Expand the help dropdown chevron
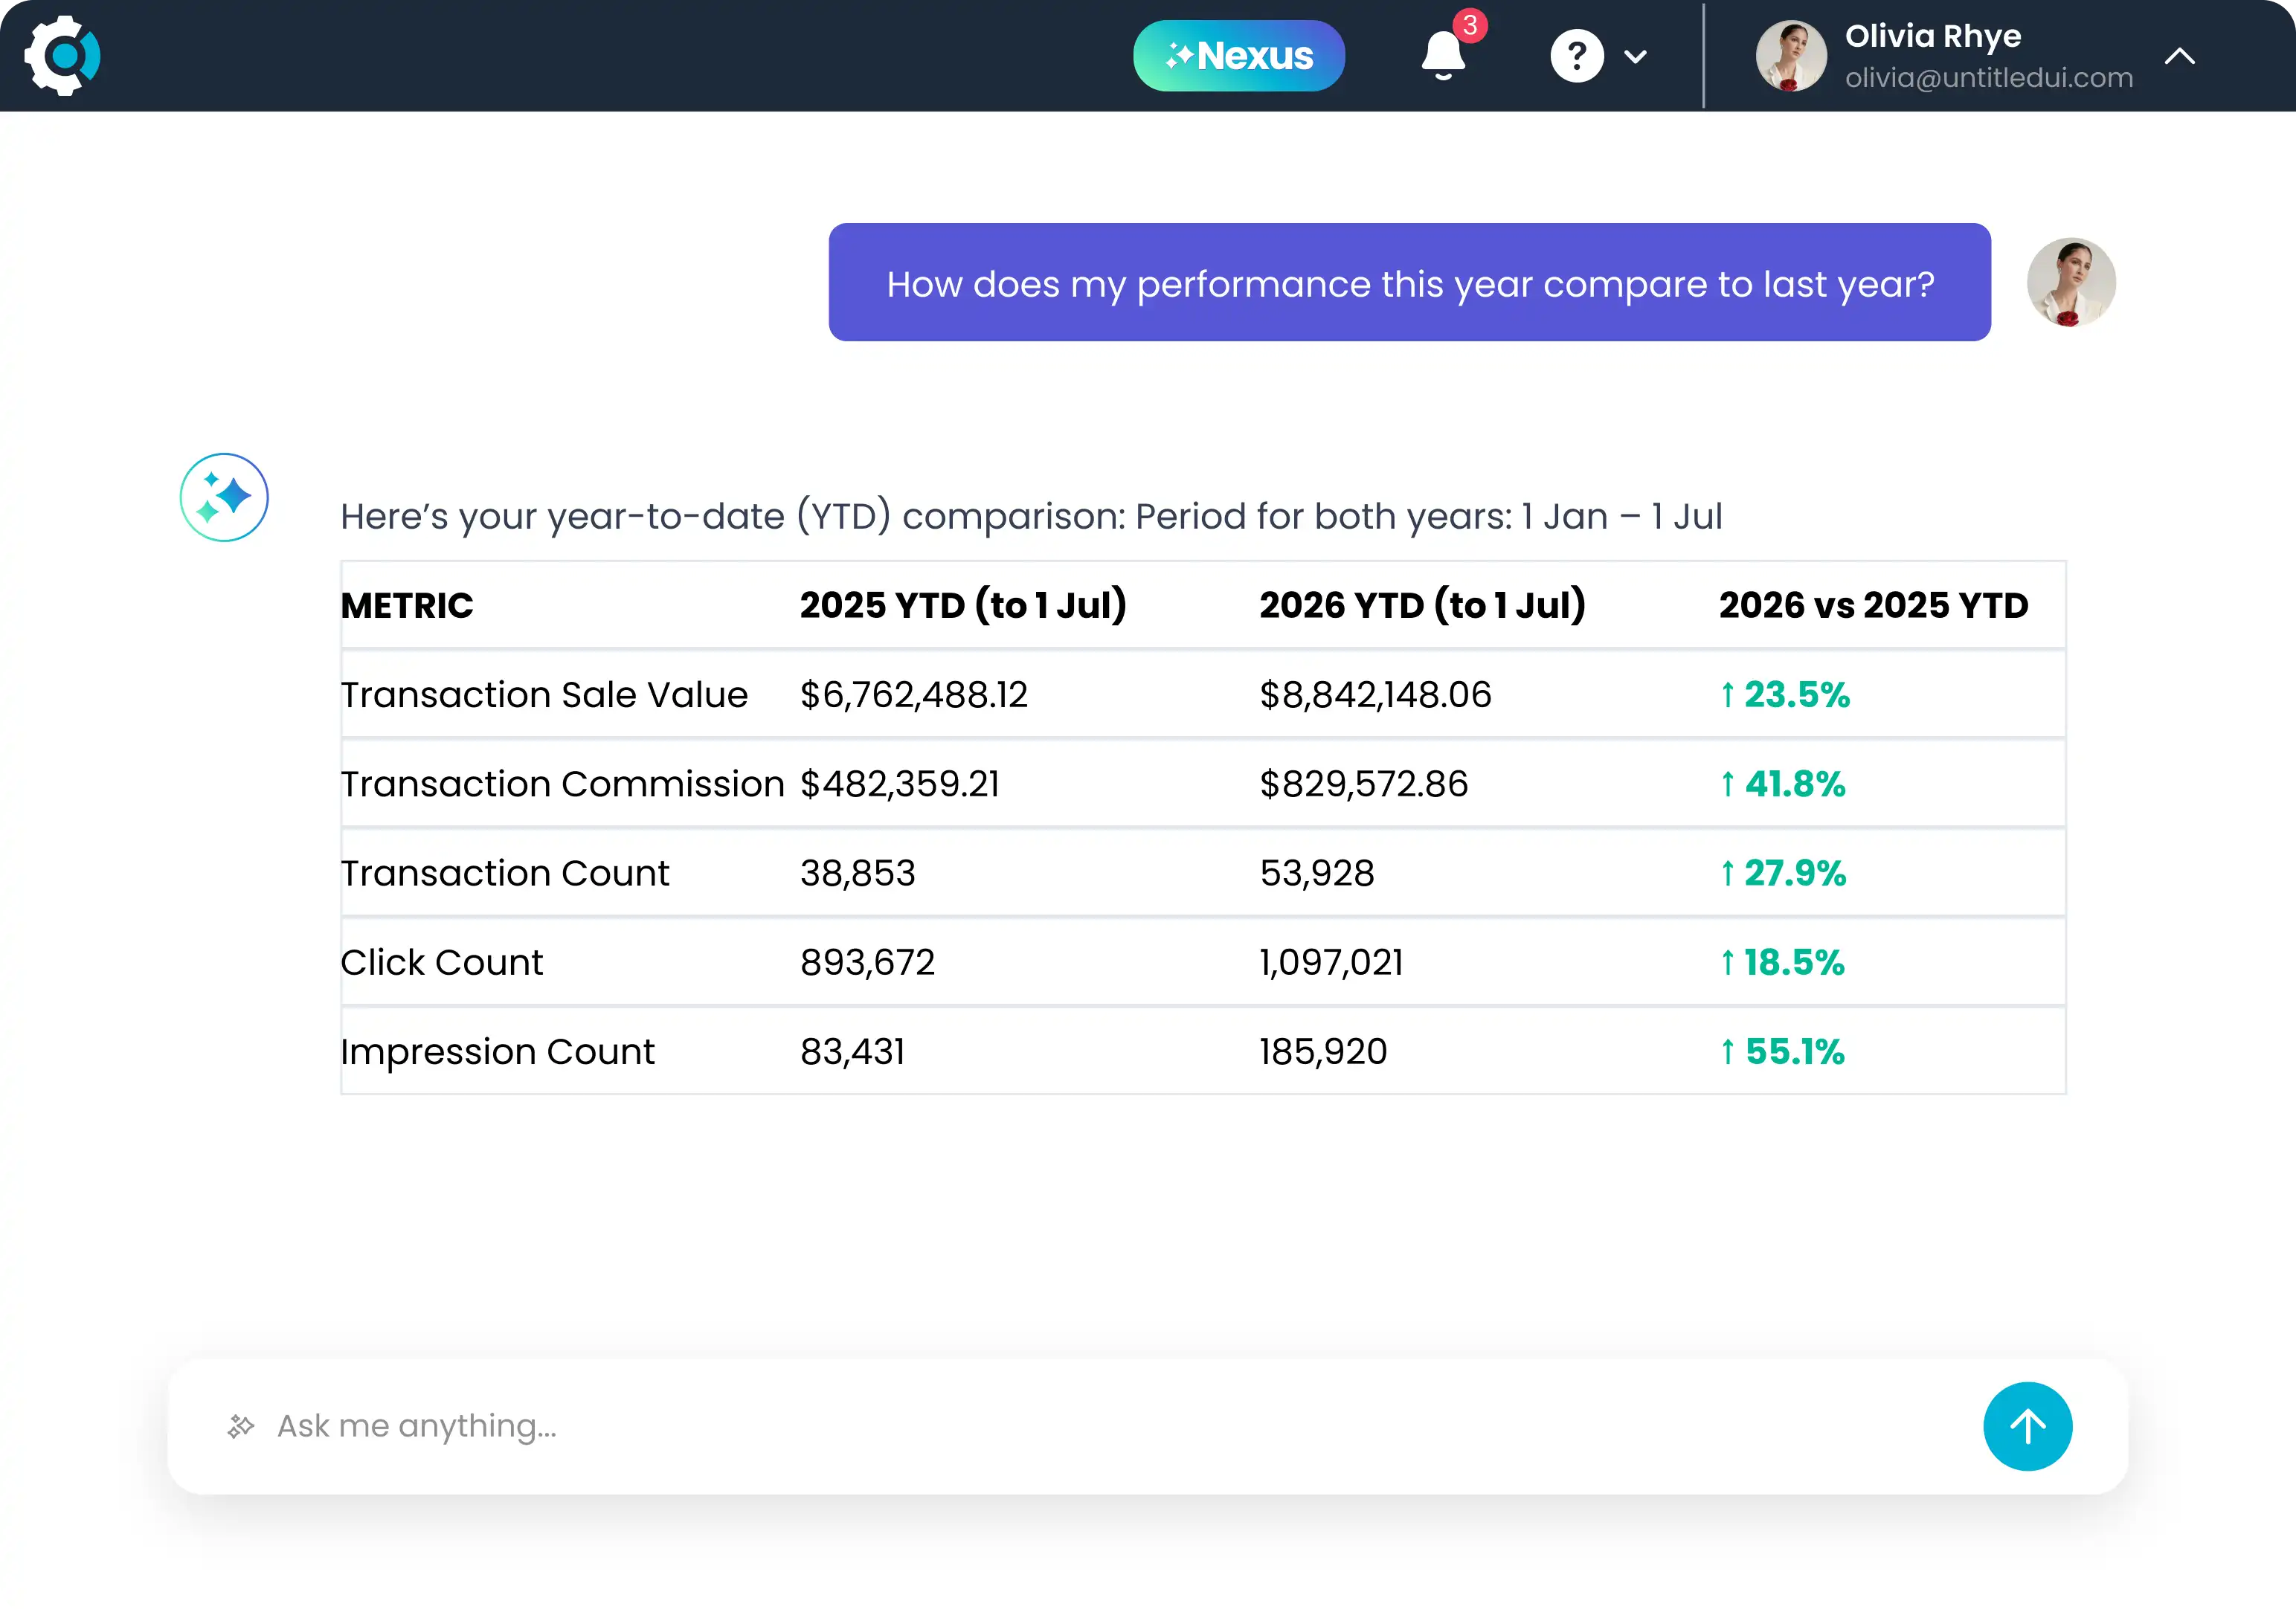The image size is (2296, 1615). click(1635, 57)
